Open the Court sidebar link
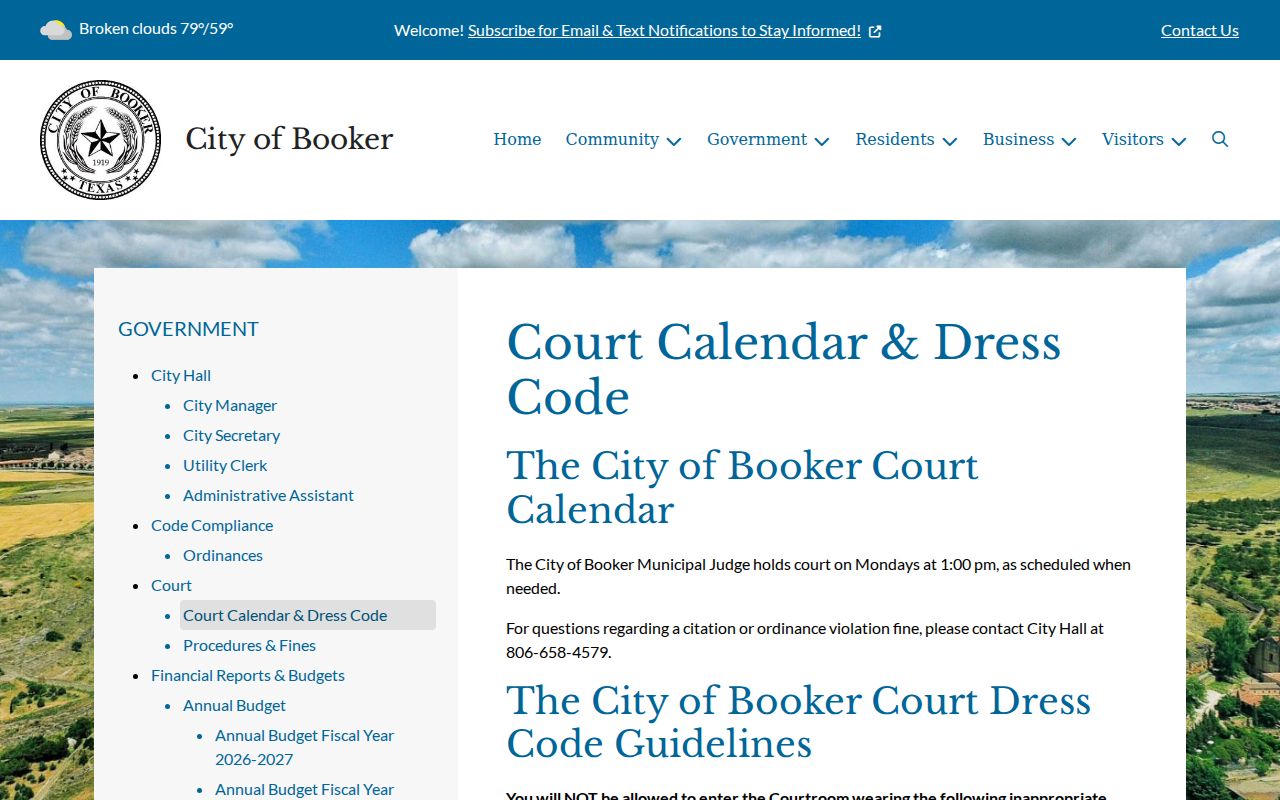Screen dimensions: 1280x800 click(171, 585)
